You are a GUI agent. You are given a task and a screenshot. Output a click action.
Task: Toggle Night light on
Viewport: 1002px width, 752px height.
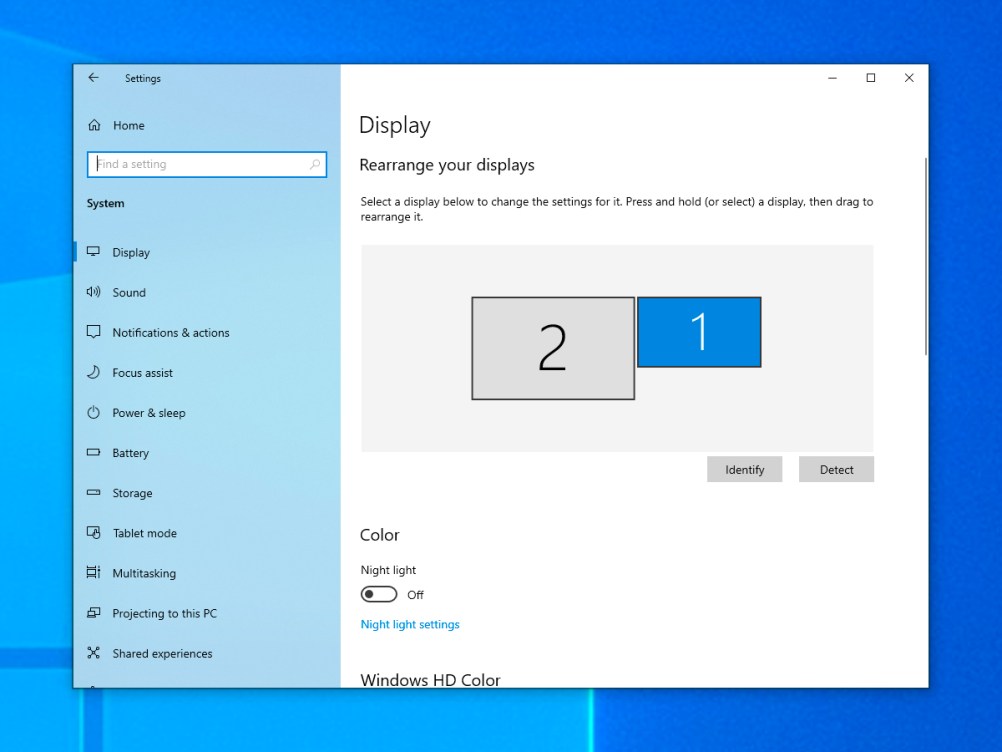[379, 594]
